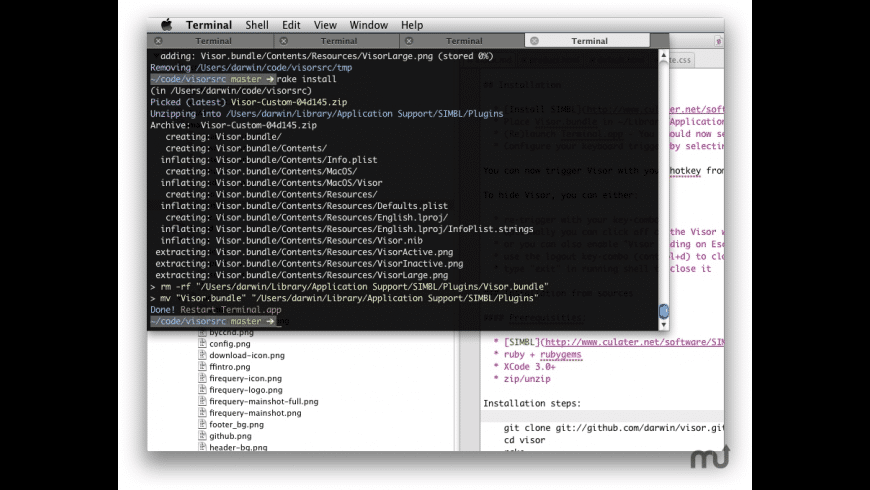Click the terminal scrollbar down arrow
This screenshot has width=870, height=490.
(664, 325)
